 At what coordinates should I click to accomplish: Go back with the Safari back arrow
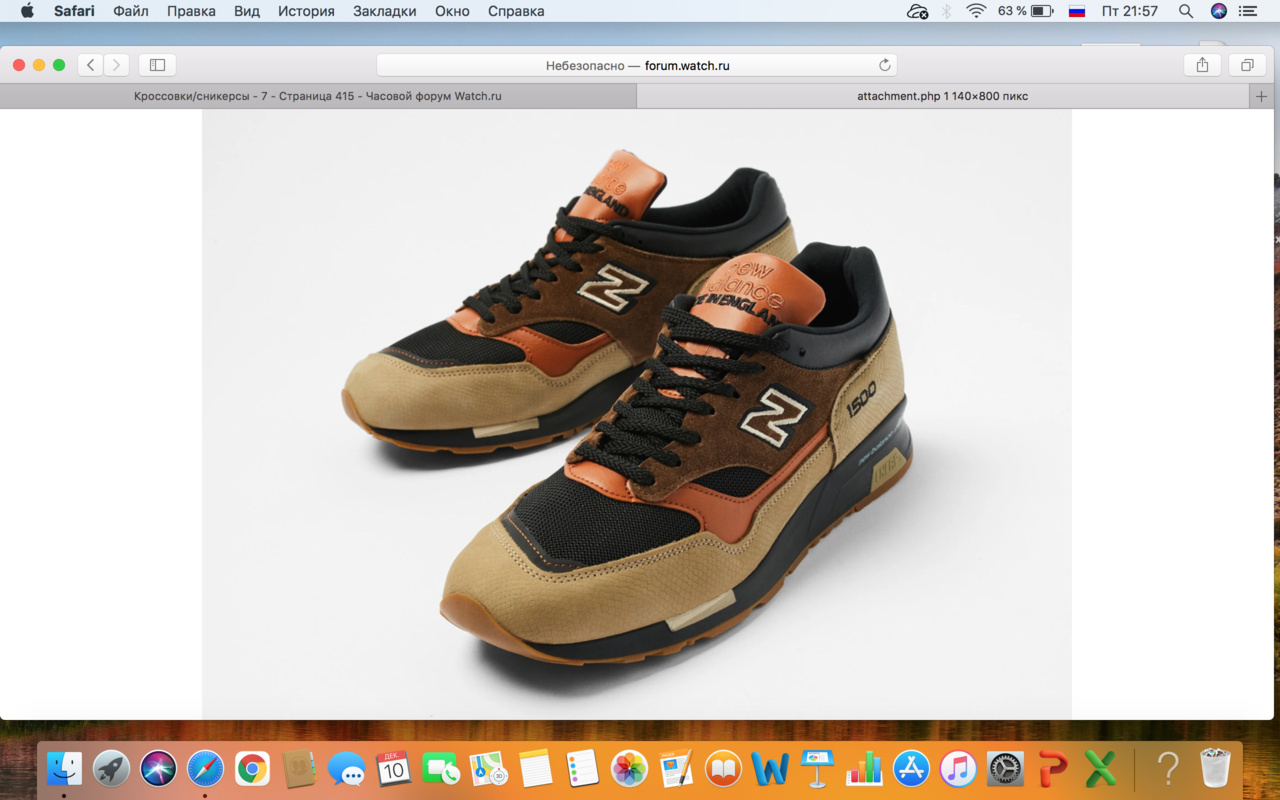tap(91, 65)
